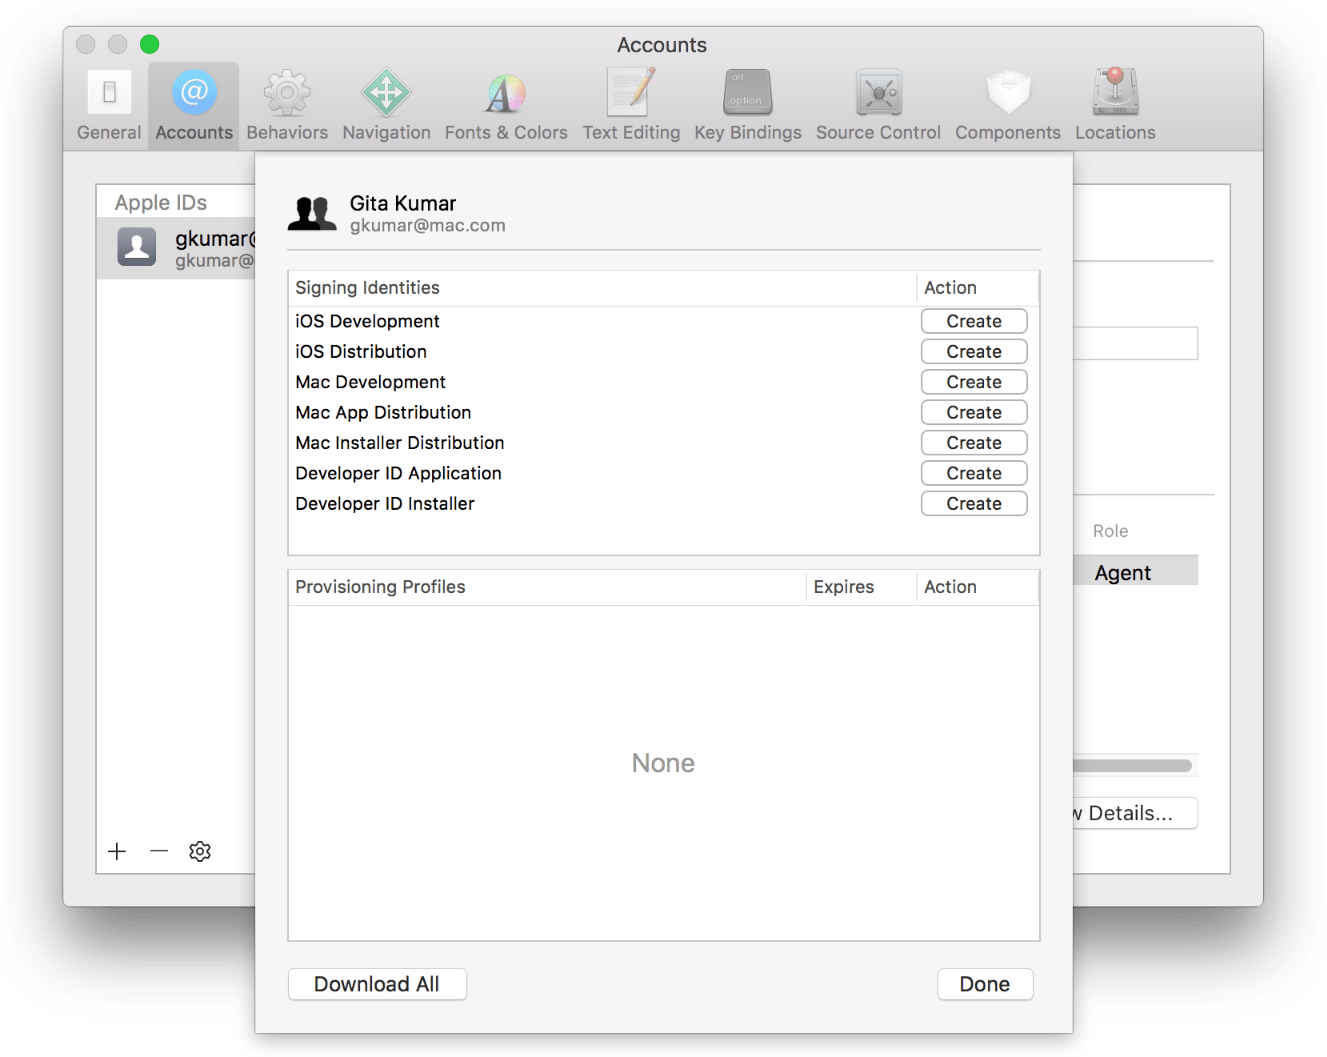Screen dimensions: 1327x1057
Task: Open the Key Bindings pane
Action: [747, 103]
